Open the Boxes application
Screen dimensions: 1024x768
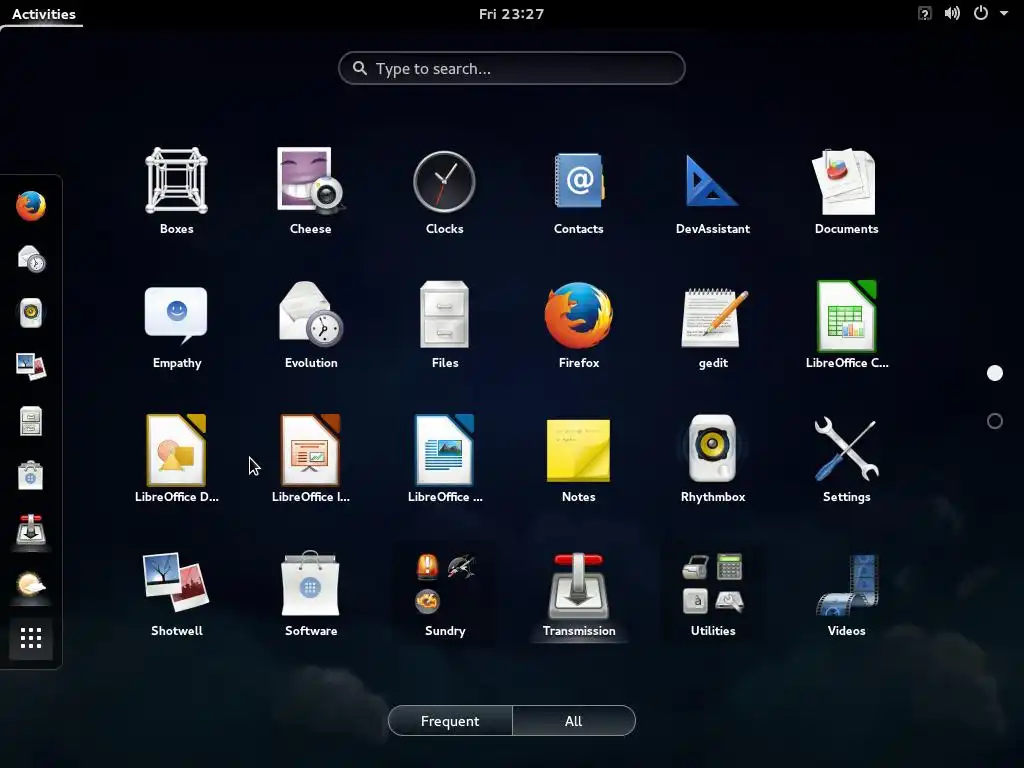[x=176, y=191]
